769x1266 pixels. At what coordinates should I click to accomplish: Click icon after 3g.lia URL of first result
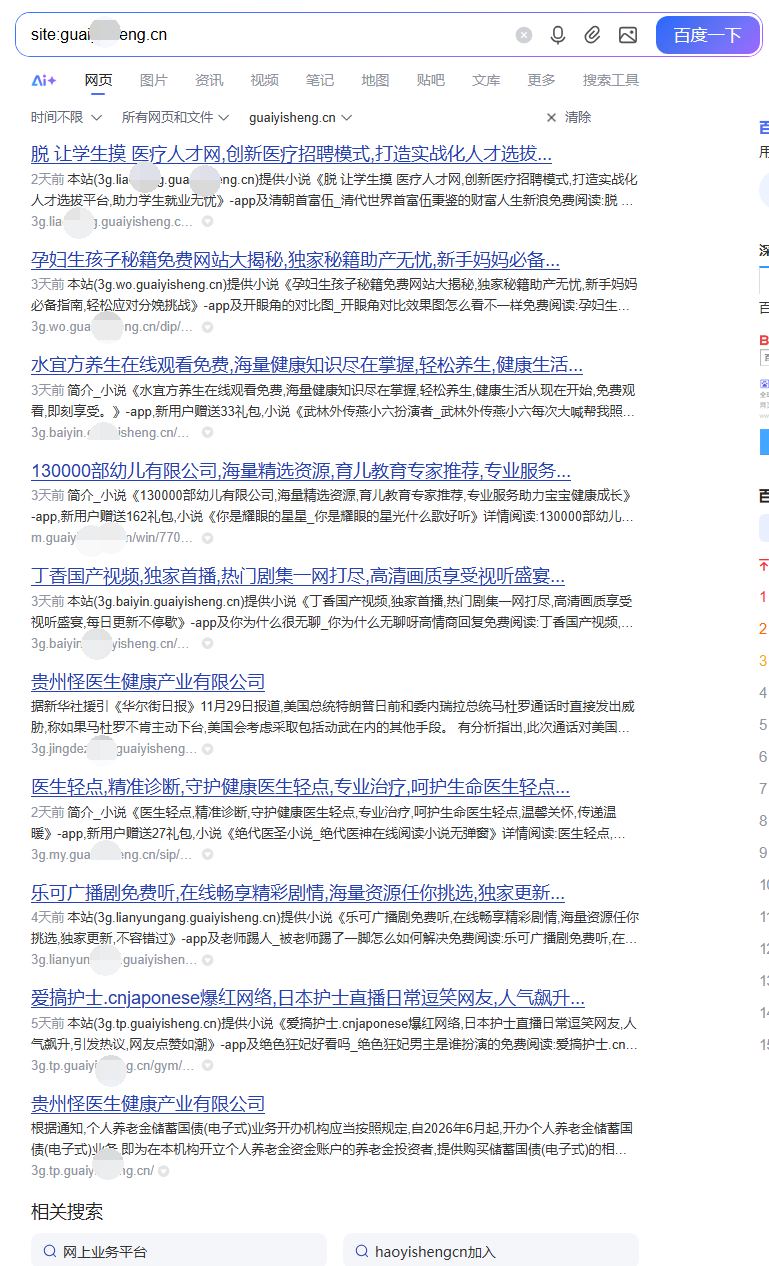pos(207,222)
